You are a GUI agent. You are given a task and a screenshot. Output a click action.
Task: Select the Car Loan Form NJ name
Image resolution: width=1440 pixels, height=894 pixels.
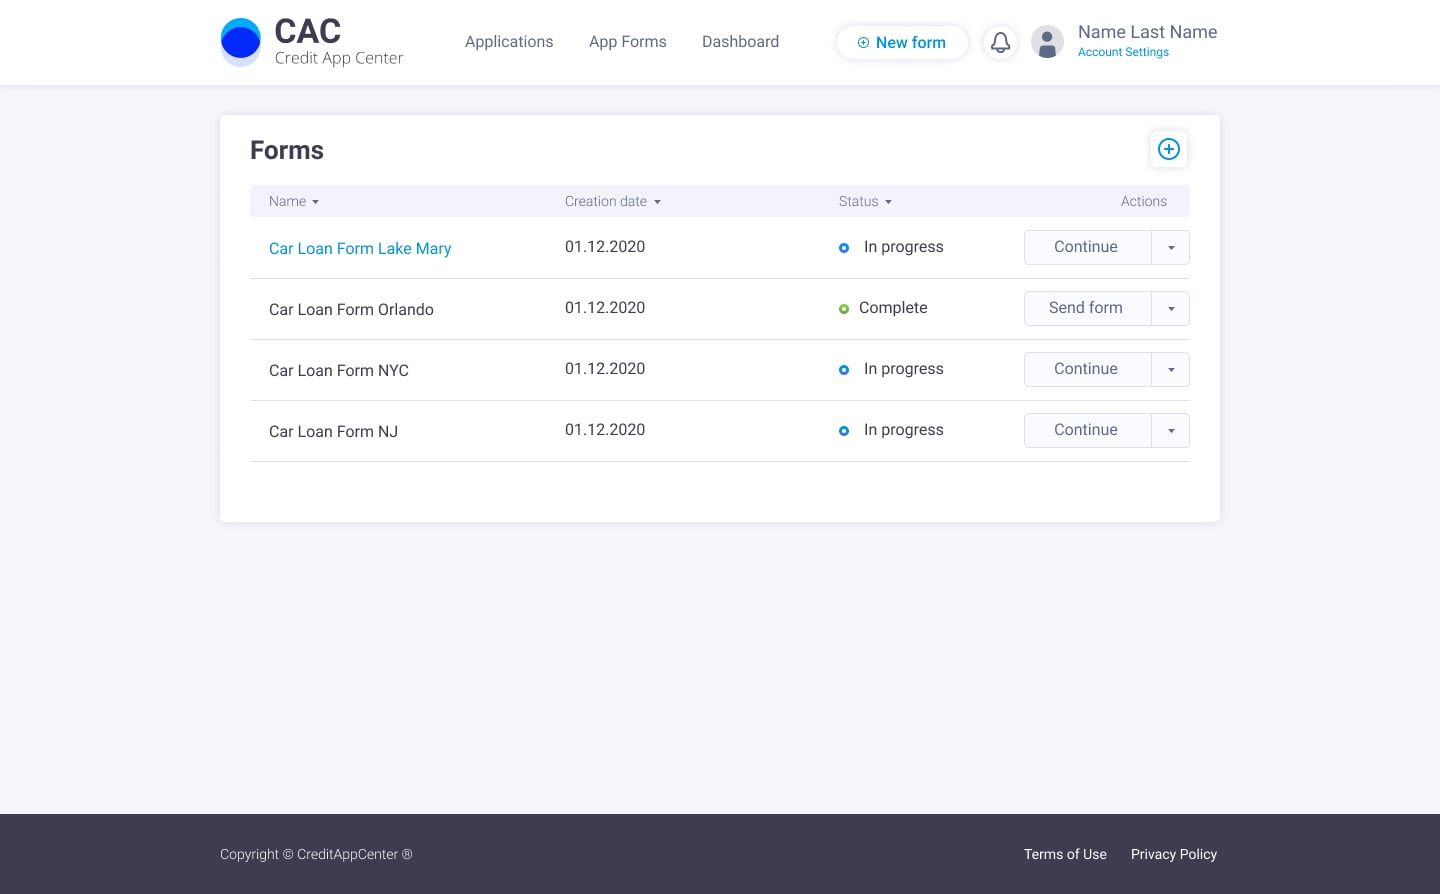click(333, 431)
